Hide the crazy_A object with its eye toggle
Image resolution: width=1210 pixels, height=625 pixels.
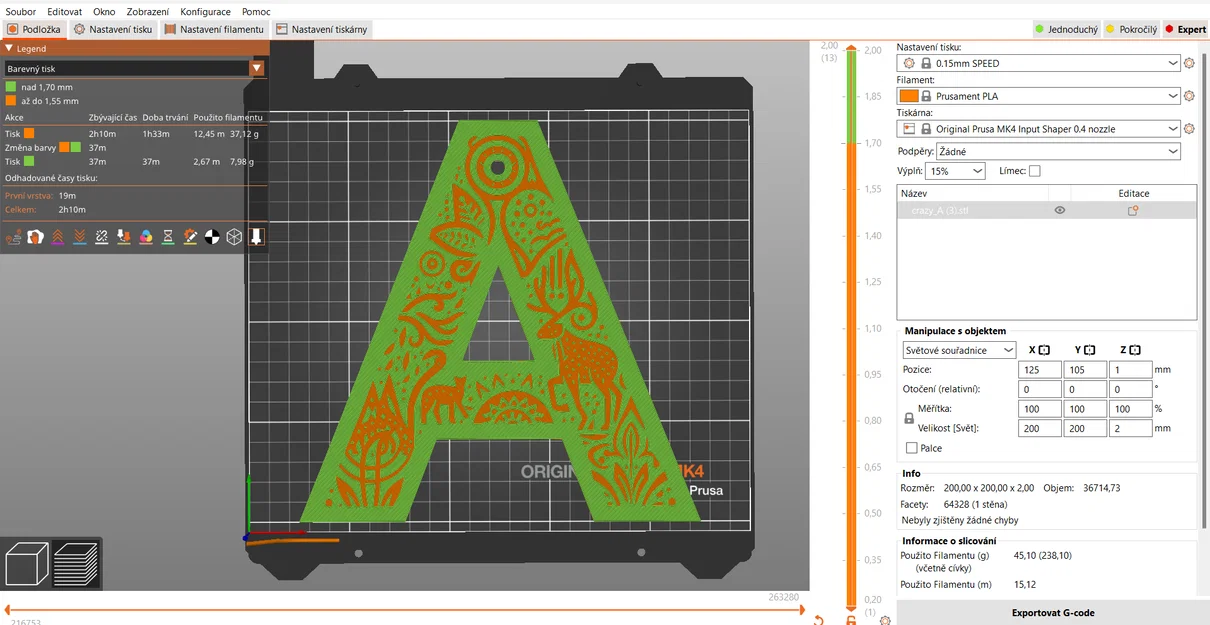click(x=1059, y=210)
